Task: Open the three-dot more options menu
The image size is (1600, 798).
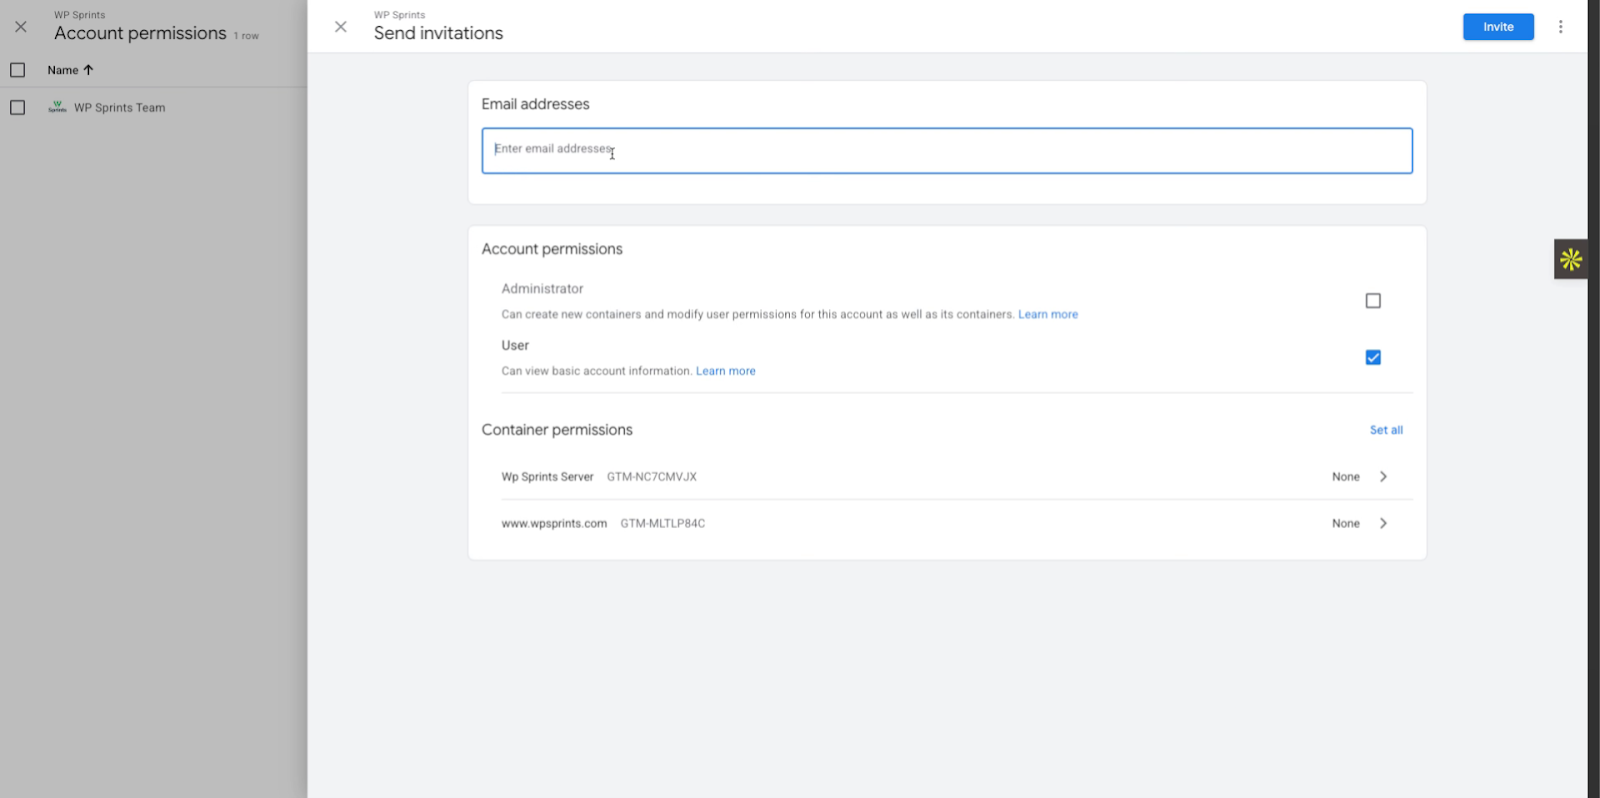Action: click(1560, 27)
